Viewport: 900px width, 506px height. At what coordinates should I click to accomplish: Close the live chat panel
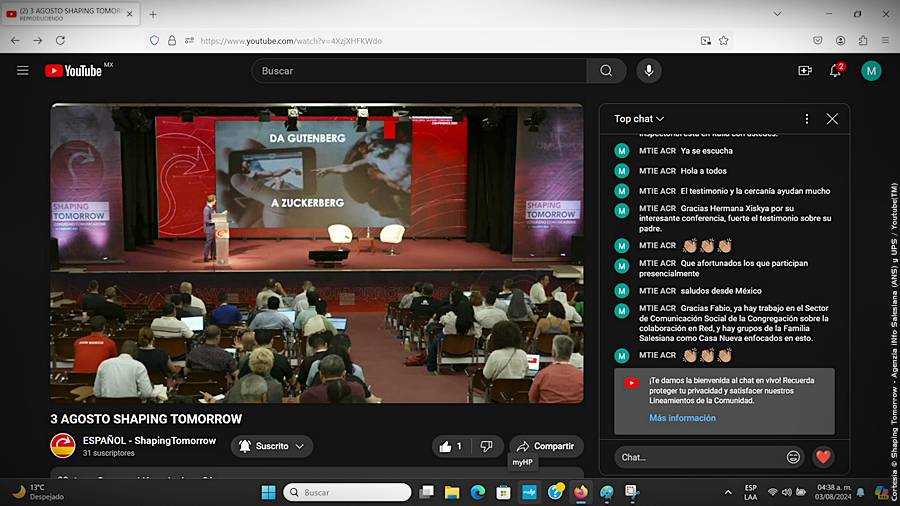(832, 119)
